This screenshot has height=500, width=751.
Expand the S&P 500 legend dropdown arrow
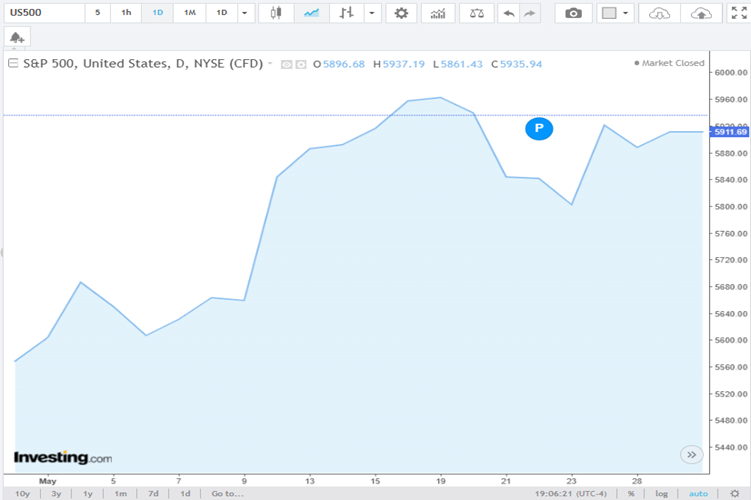(270, 63)
